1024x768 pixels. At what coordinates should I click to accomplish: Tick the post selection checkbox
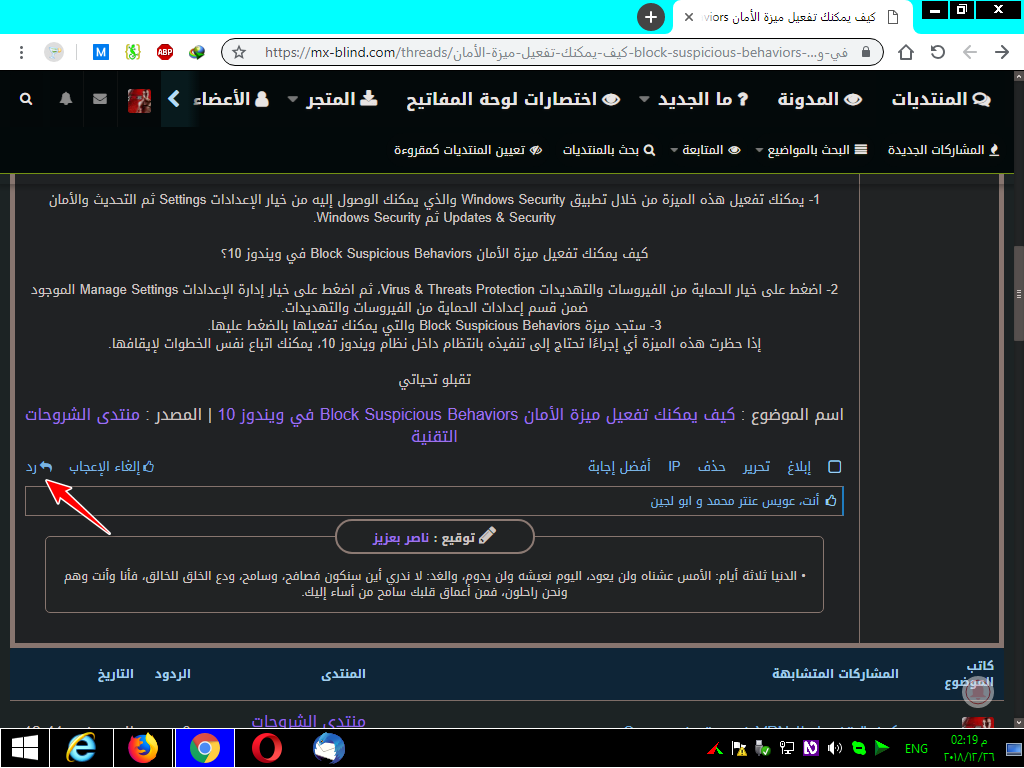(835, 466)
